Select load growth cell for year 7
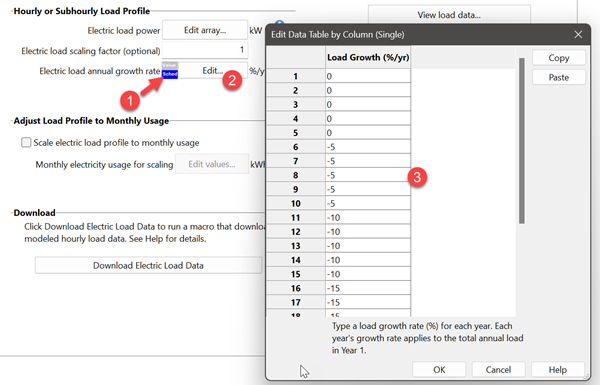The height and width of the screenshot is (385, 600). 368,161
